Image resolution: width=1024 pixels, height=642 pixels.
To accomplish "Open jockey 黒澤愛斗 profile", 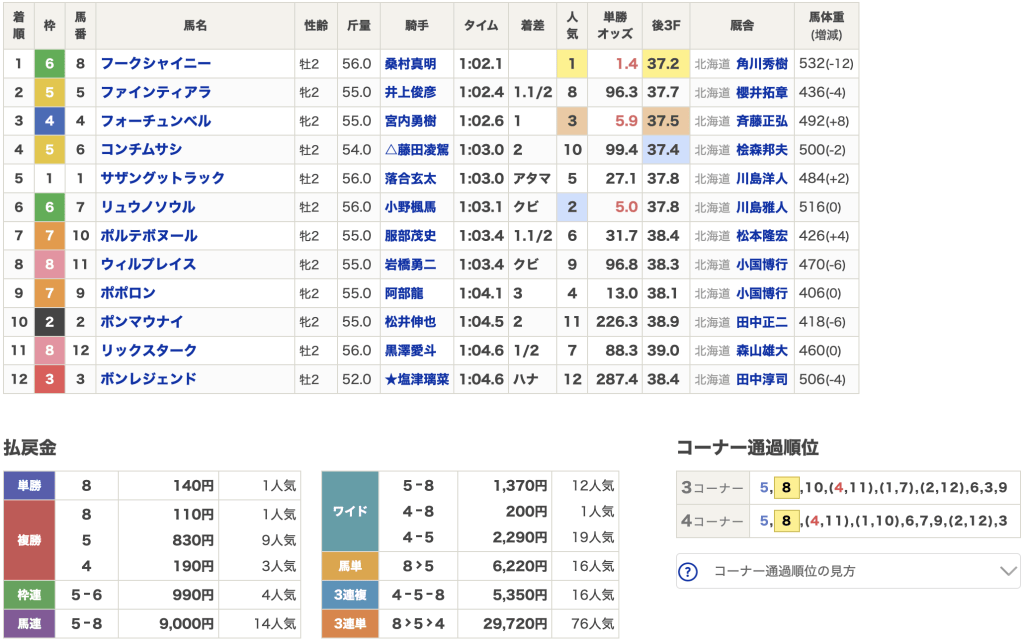I will pyautogui.click(x=410, y=351).
